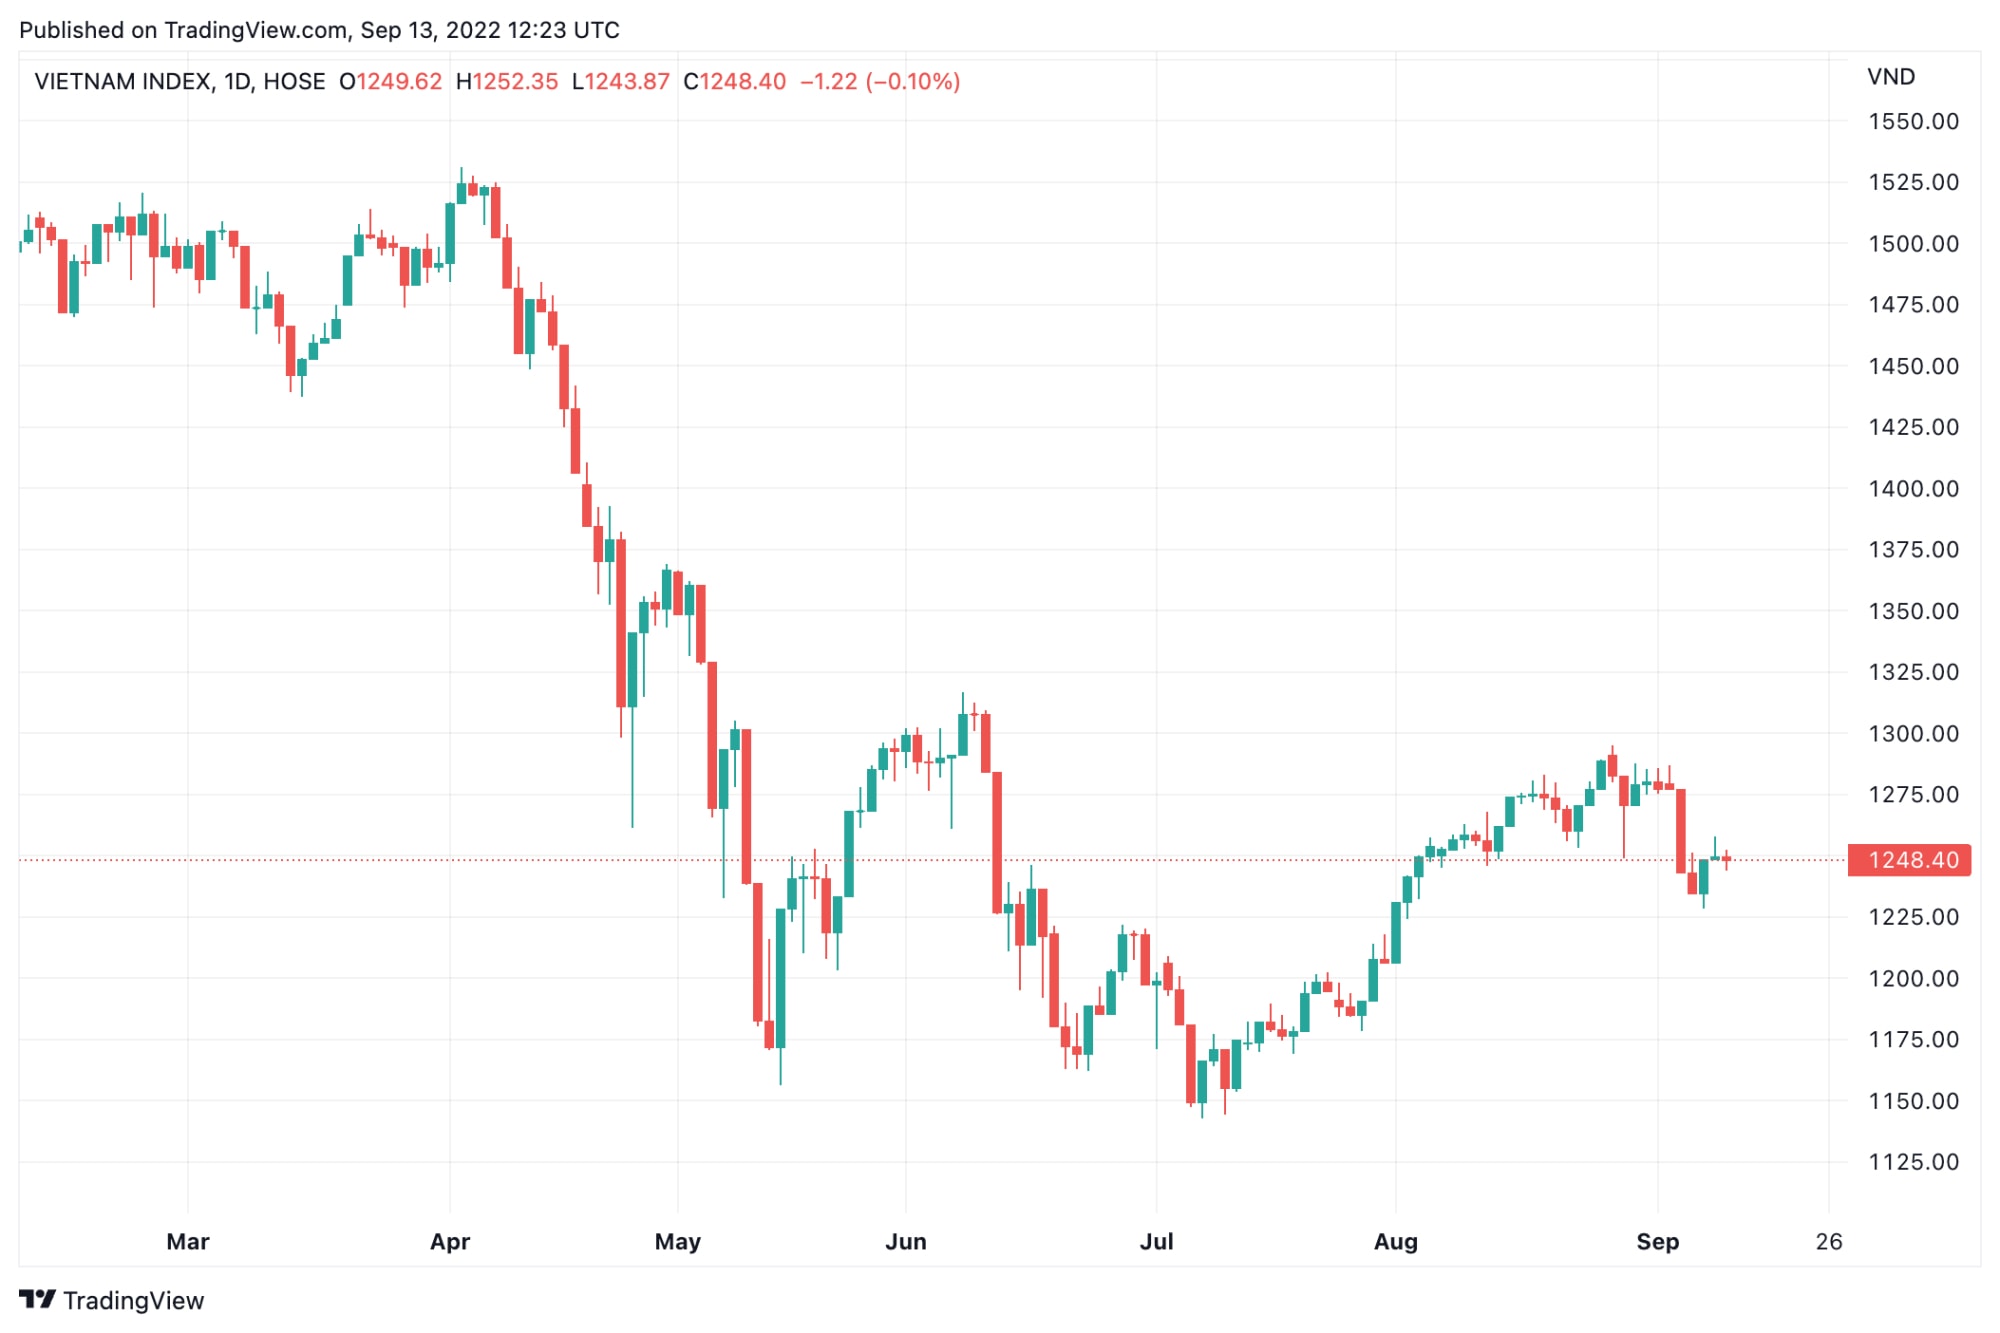
Task: Click the Mar date axis label
Action: (188, 1241)
